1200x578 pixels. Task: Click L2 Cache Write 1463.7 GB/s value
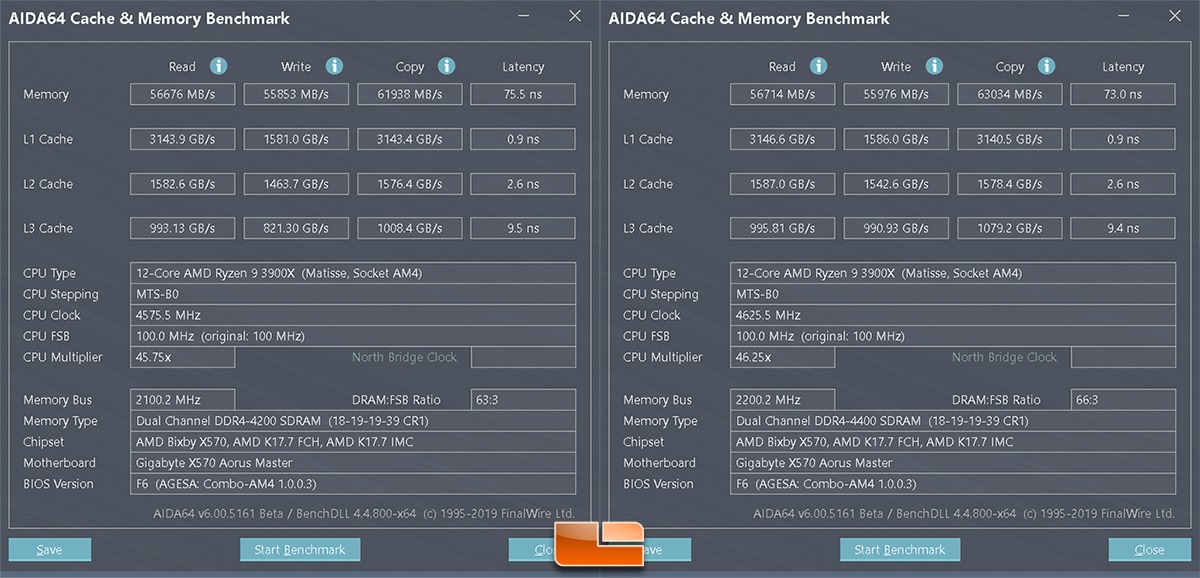click(297, 184)
